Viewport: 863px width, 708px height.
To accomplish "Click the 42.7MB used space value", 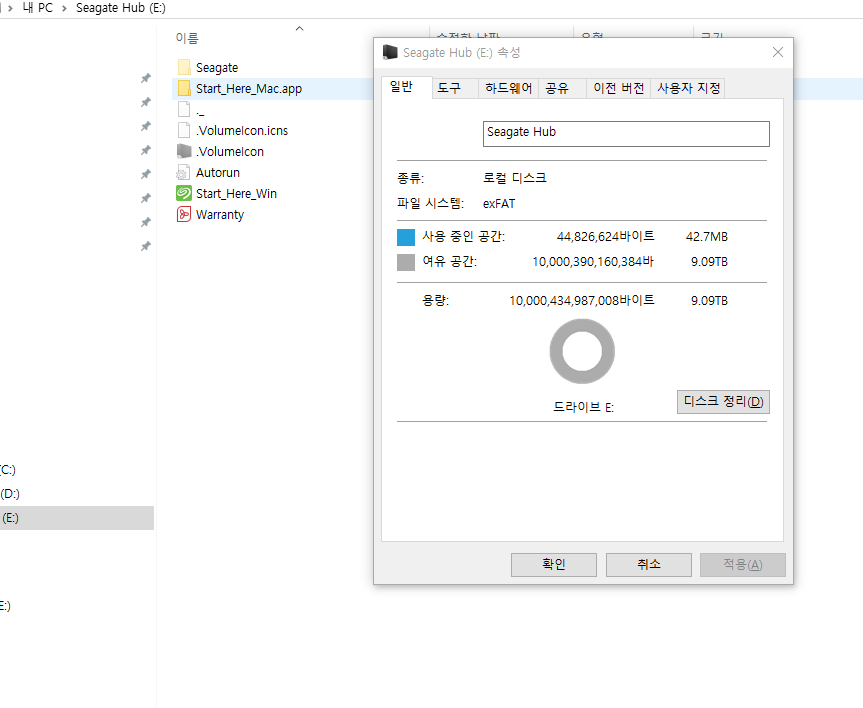I will point(707,237).
